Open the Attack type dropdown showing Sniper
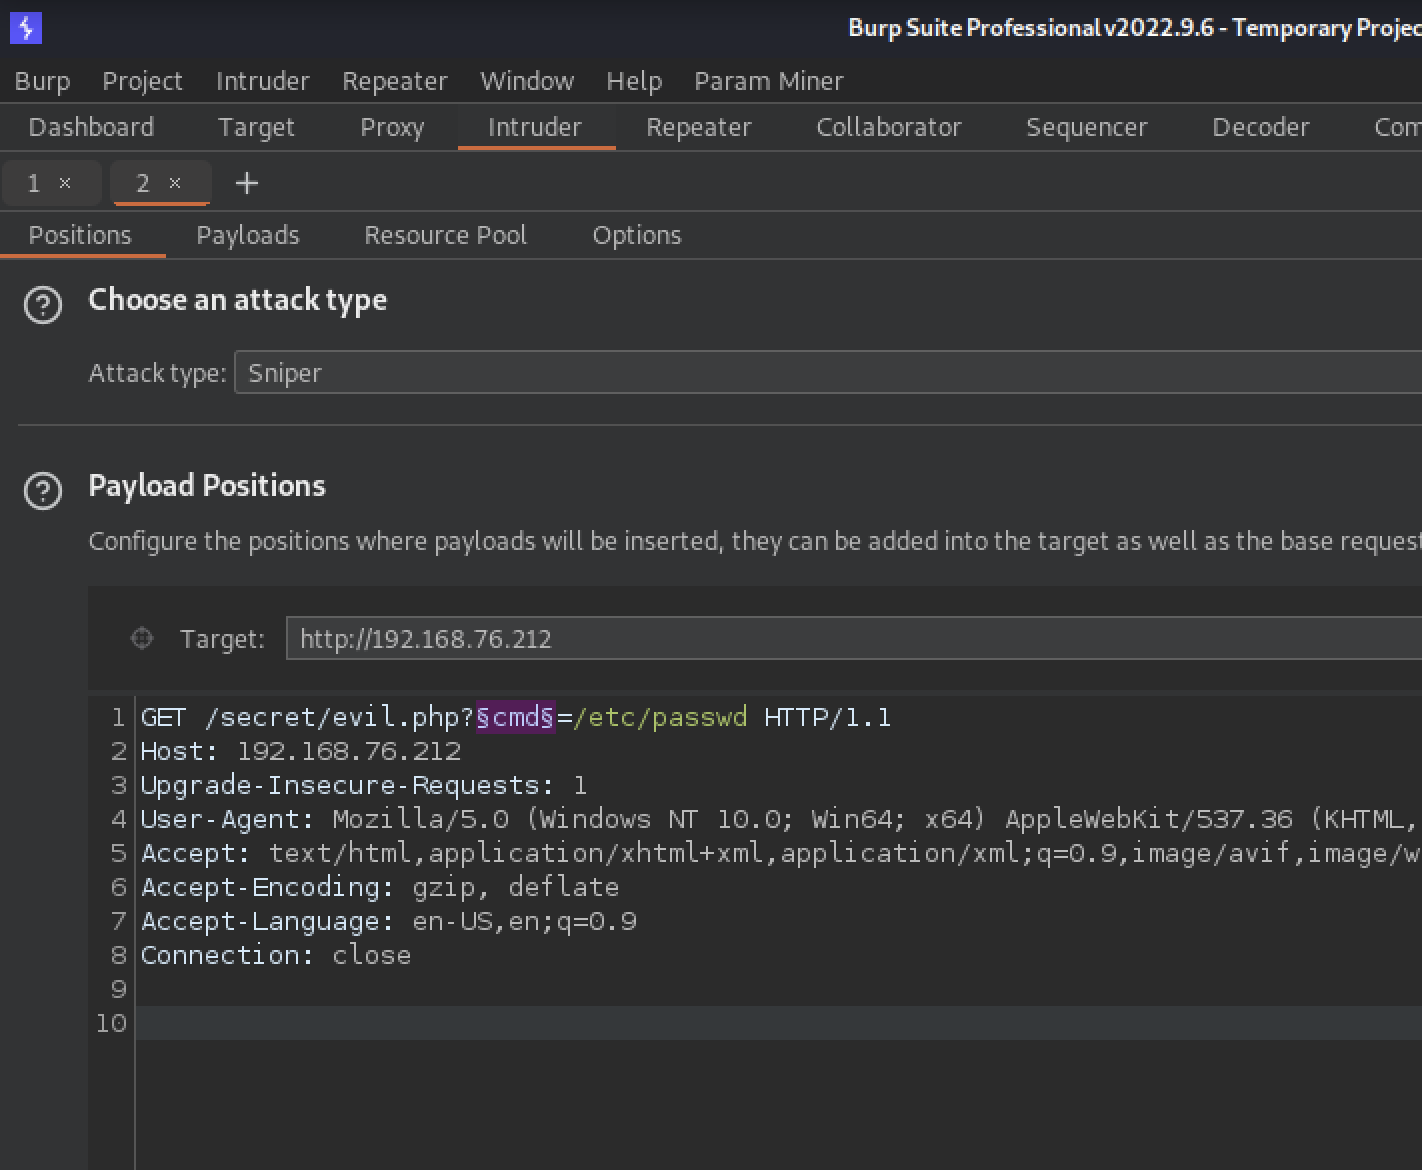This screenshot has width=1422, height=1170. [828, 373]
